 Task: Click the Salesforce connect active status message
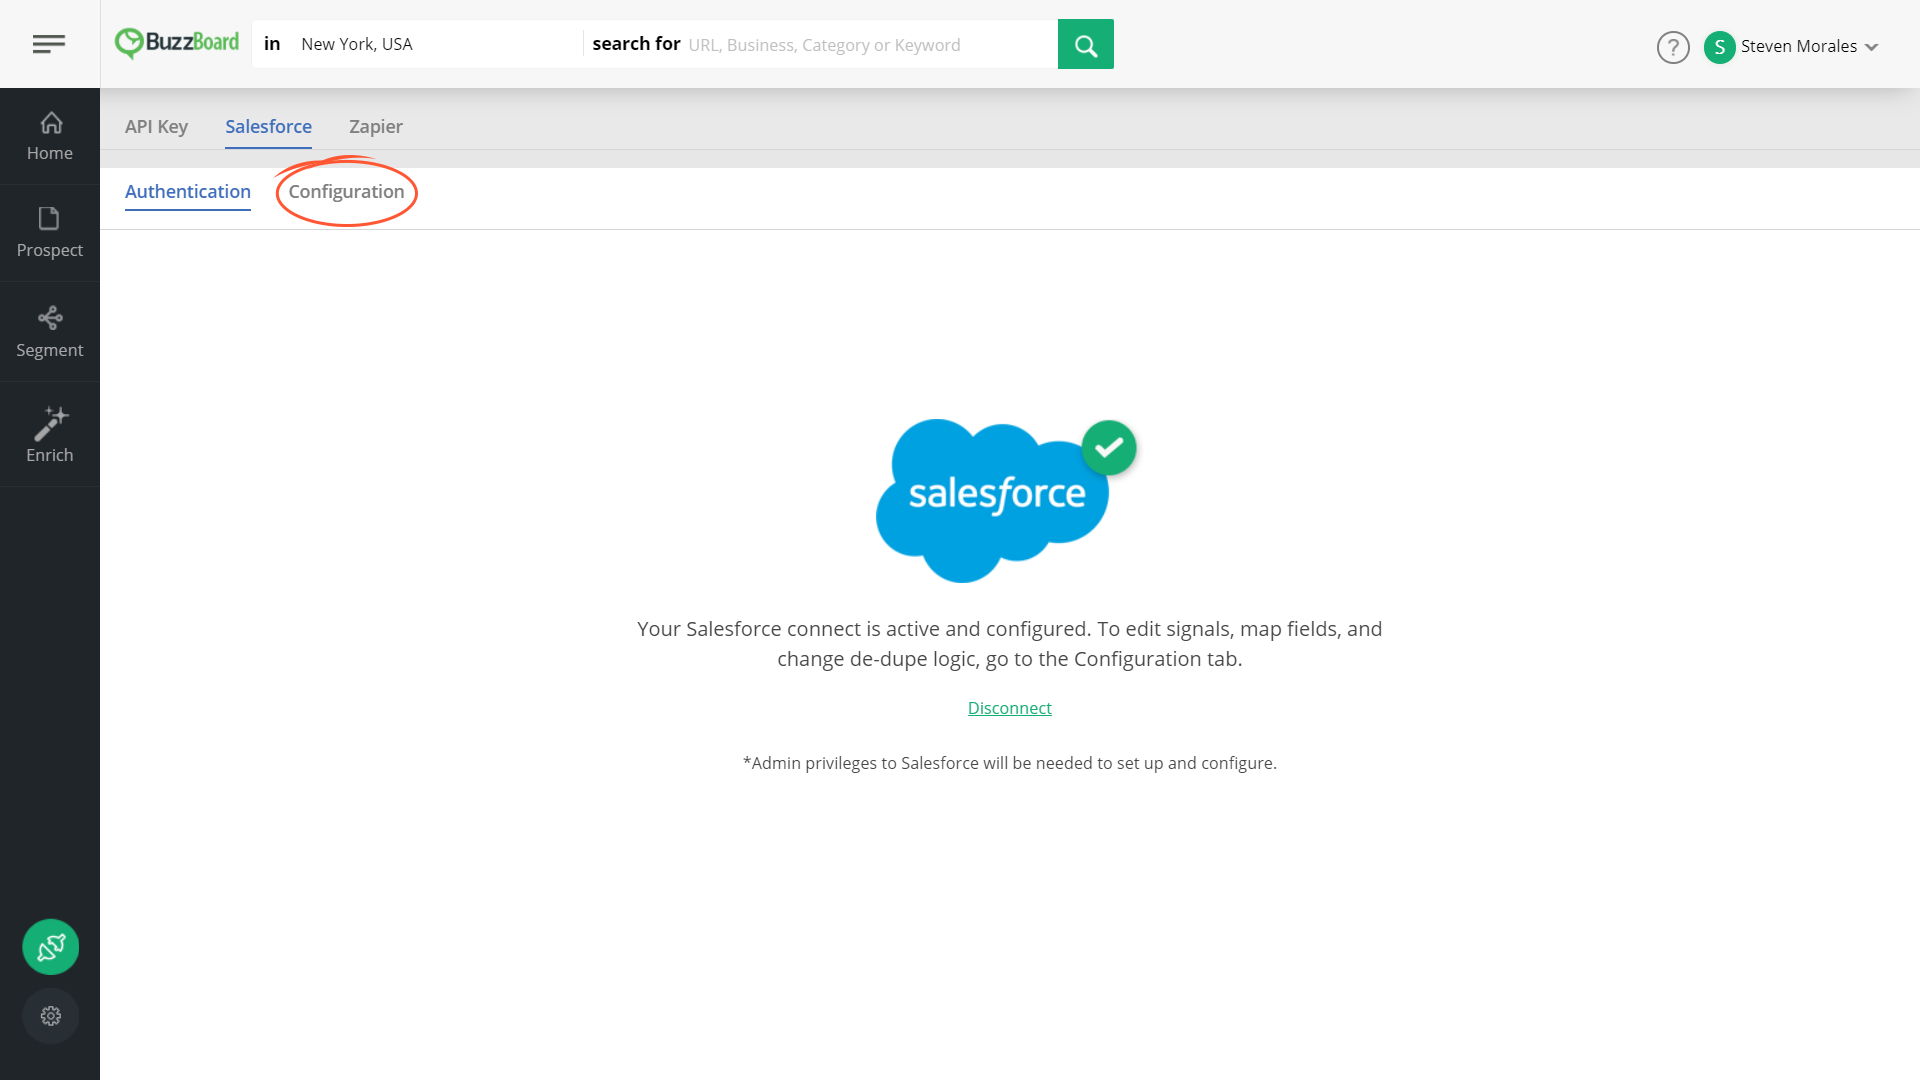[x=1010, y=644]
